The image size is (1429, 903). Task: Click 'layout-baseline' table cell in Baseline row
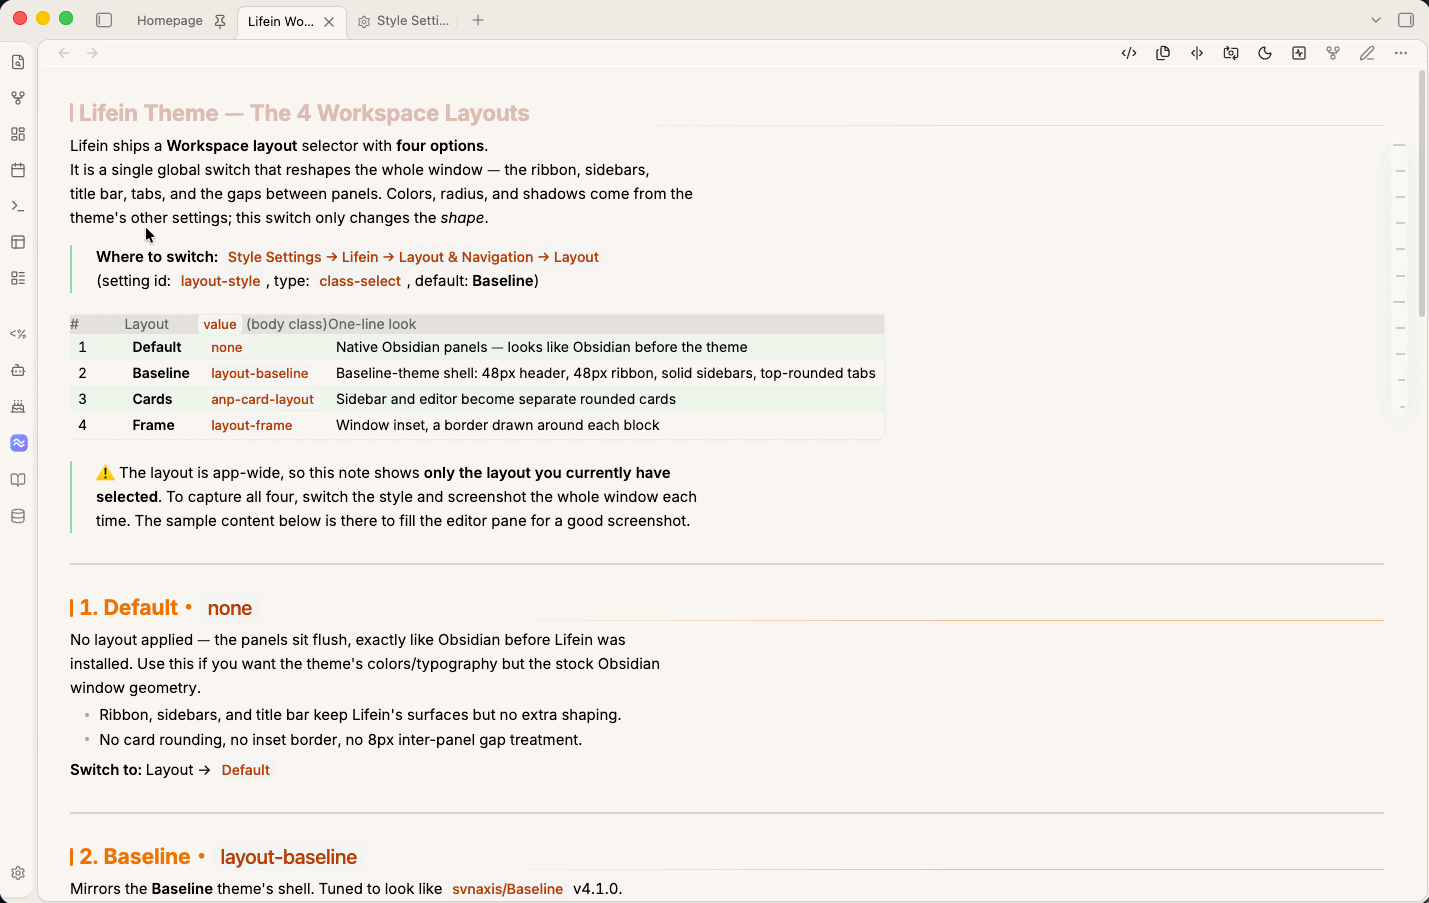click(x=260, y=373)
